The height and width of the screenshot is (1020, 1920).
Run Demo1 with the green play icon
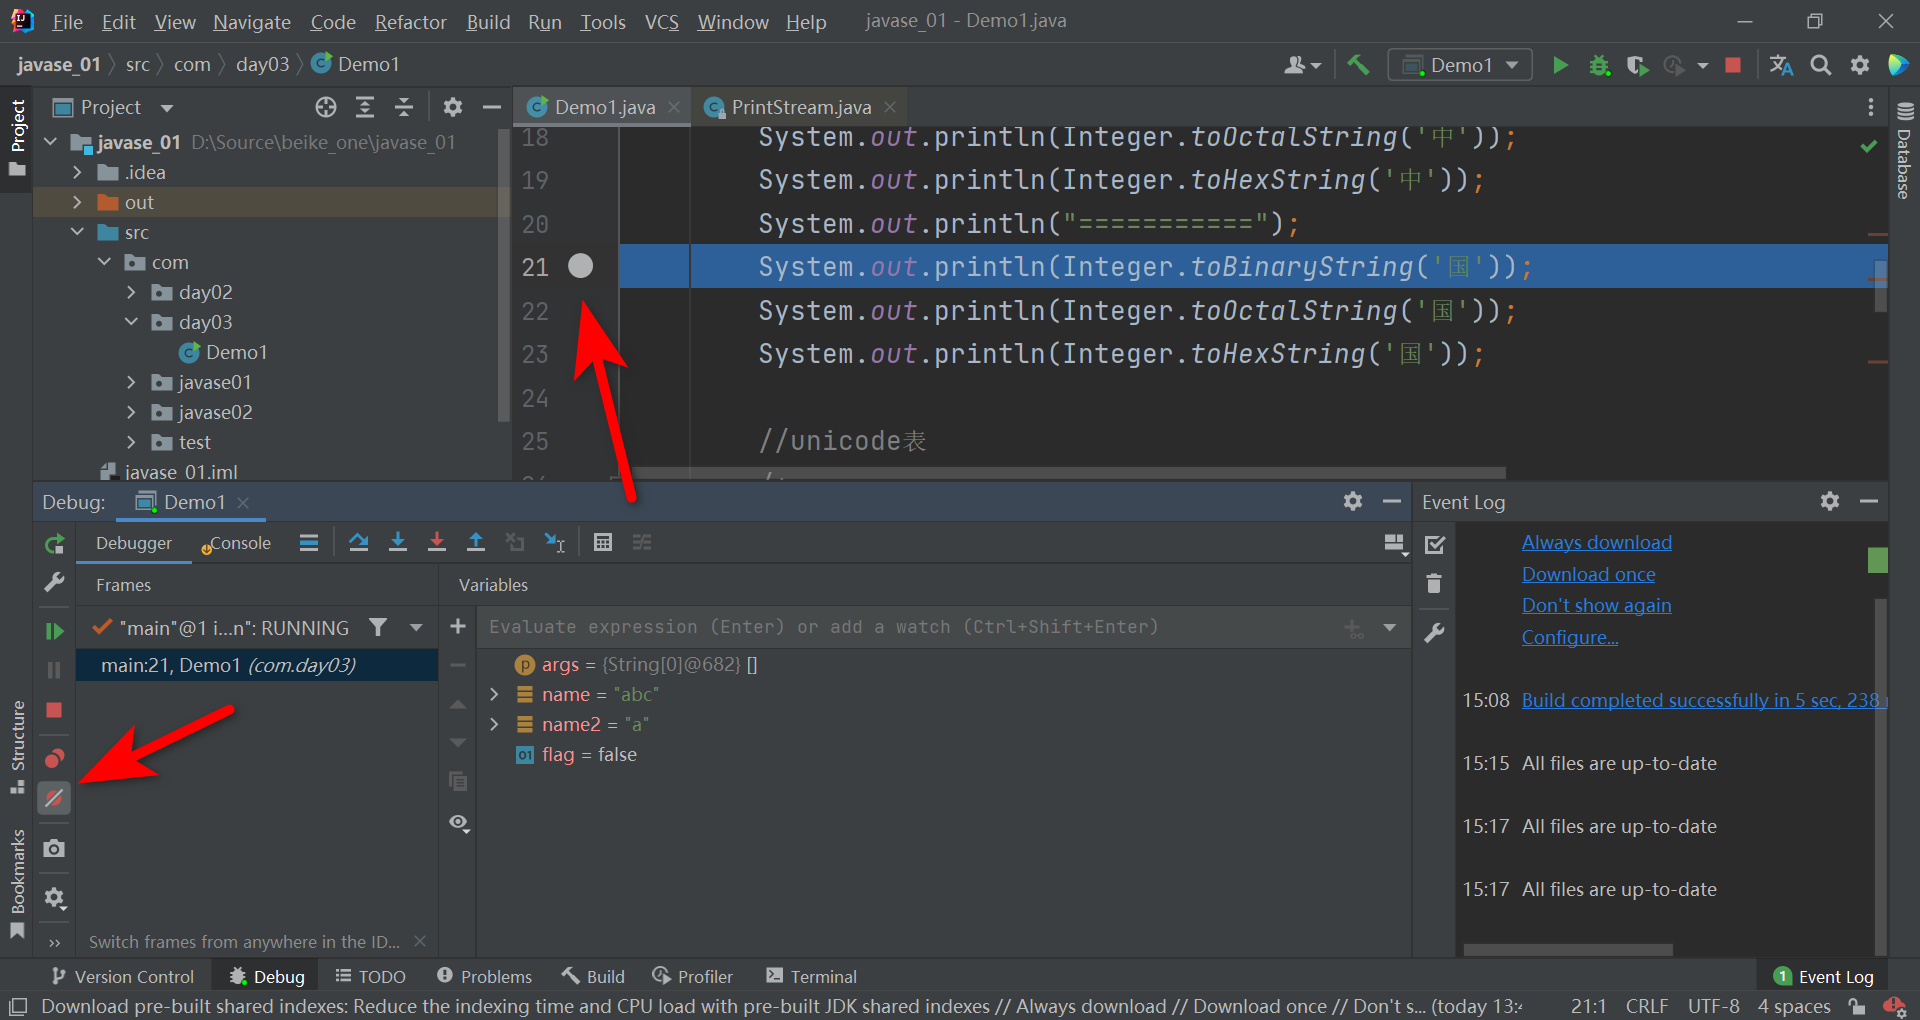[x=1560, y=65]
